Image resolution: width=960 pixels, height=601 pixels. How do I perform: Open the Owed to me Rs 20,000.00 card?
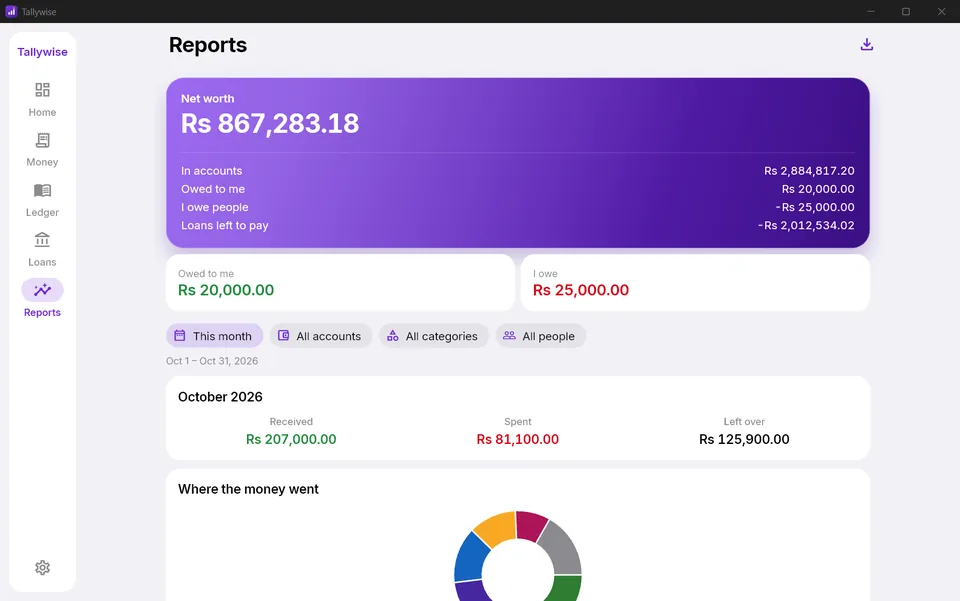340,283
